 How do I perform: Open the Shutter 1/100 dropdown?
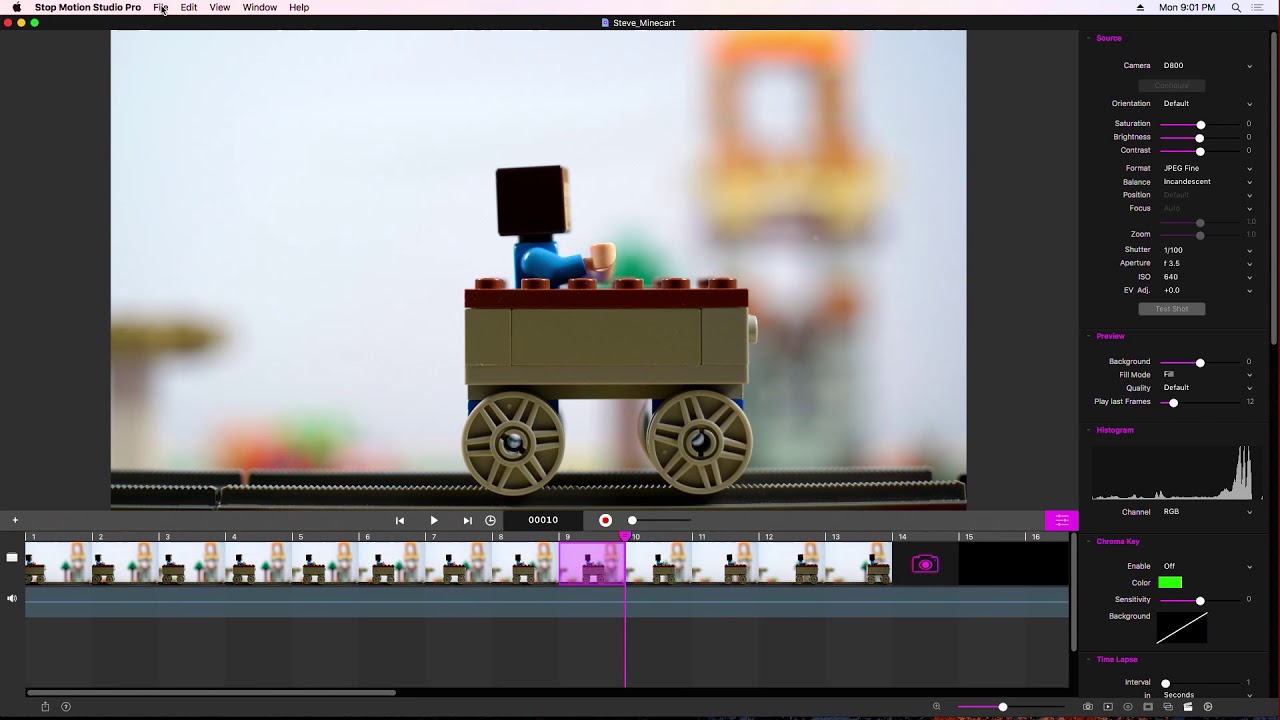pyautogui.click(x=1207, y=250)
